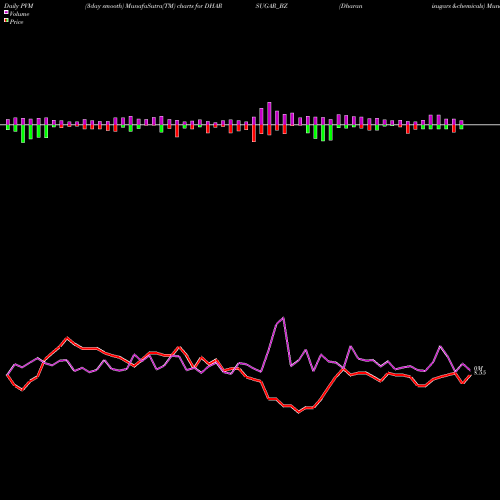The width and height of the screenshot is (500, 500).
Task: Click the 0M volume line end label
Action: pyautogui.click(x=479, y=368)
